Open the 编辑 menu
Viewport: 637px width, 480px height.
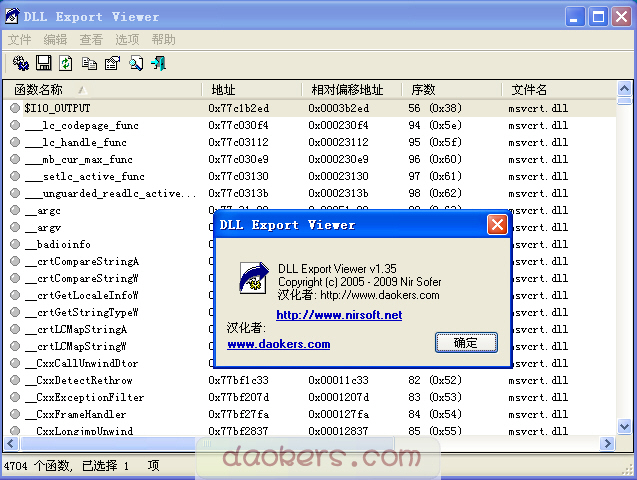coord(55,39)
